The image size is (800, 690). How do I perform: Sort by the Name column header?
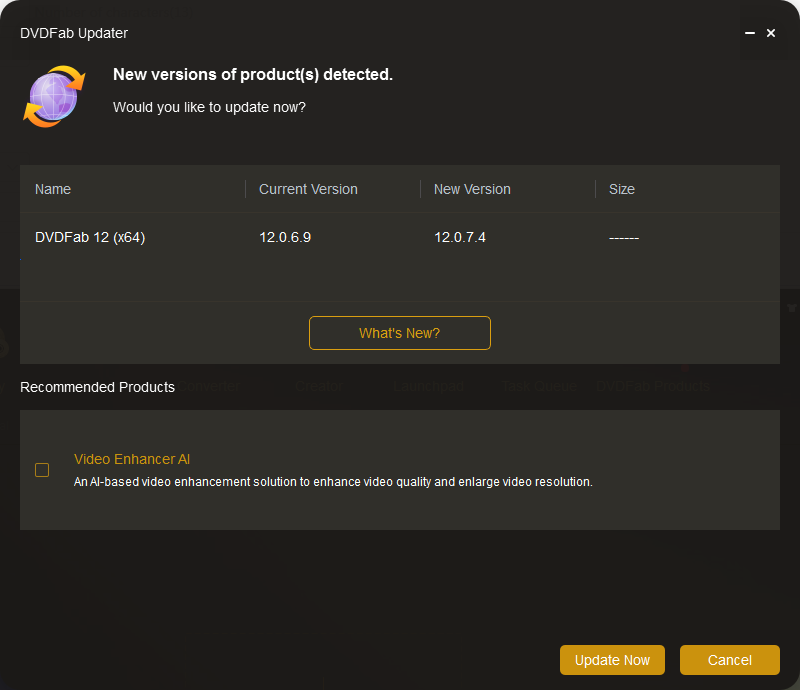[53, 189]
